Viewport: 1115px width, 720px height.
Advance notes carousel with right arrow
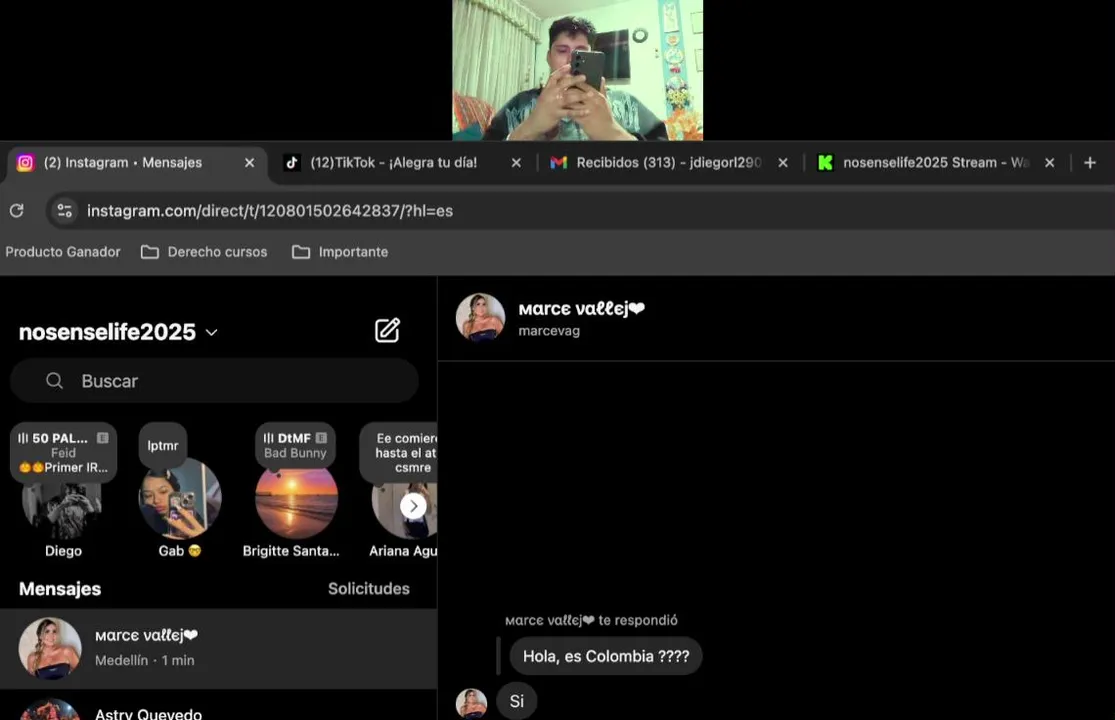pyautogui.click(x=413, y=506)
